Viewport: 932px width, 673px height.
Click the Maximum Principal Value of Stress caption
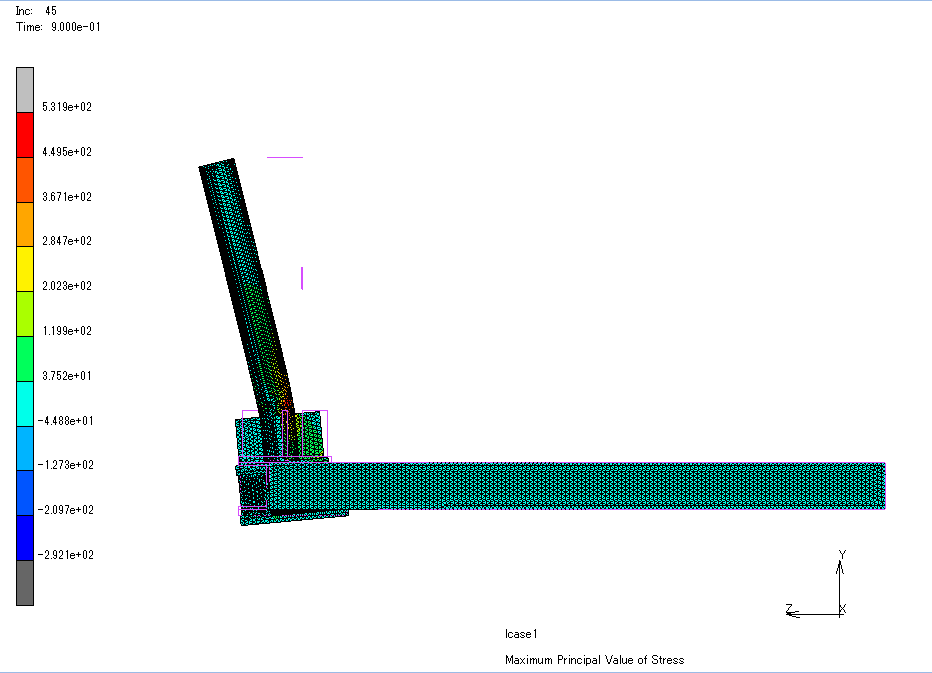tap(594, 660)
